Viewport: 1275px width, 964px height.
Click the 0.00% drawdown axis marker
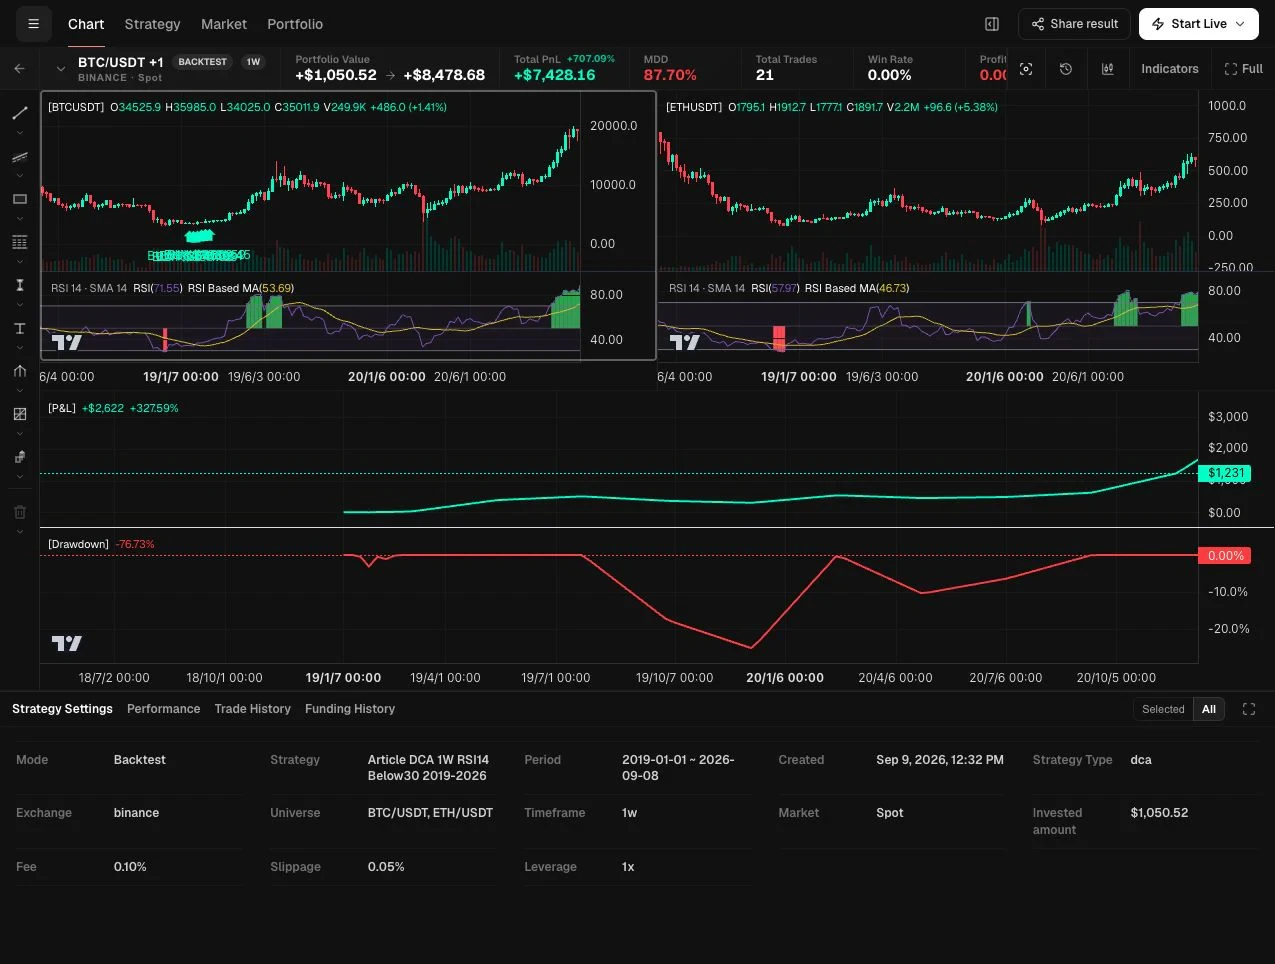click(1224, 555)
